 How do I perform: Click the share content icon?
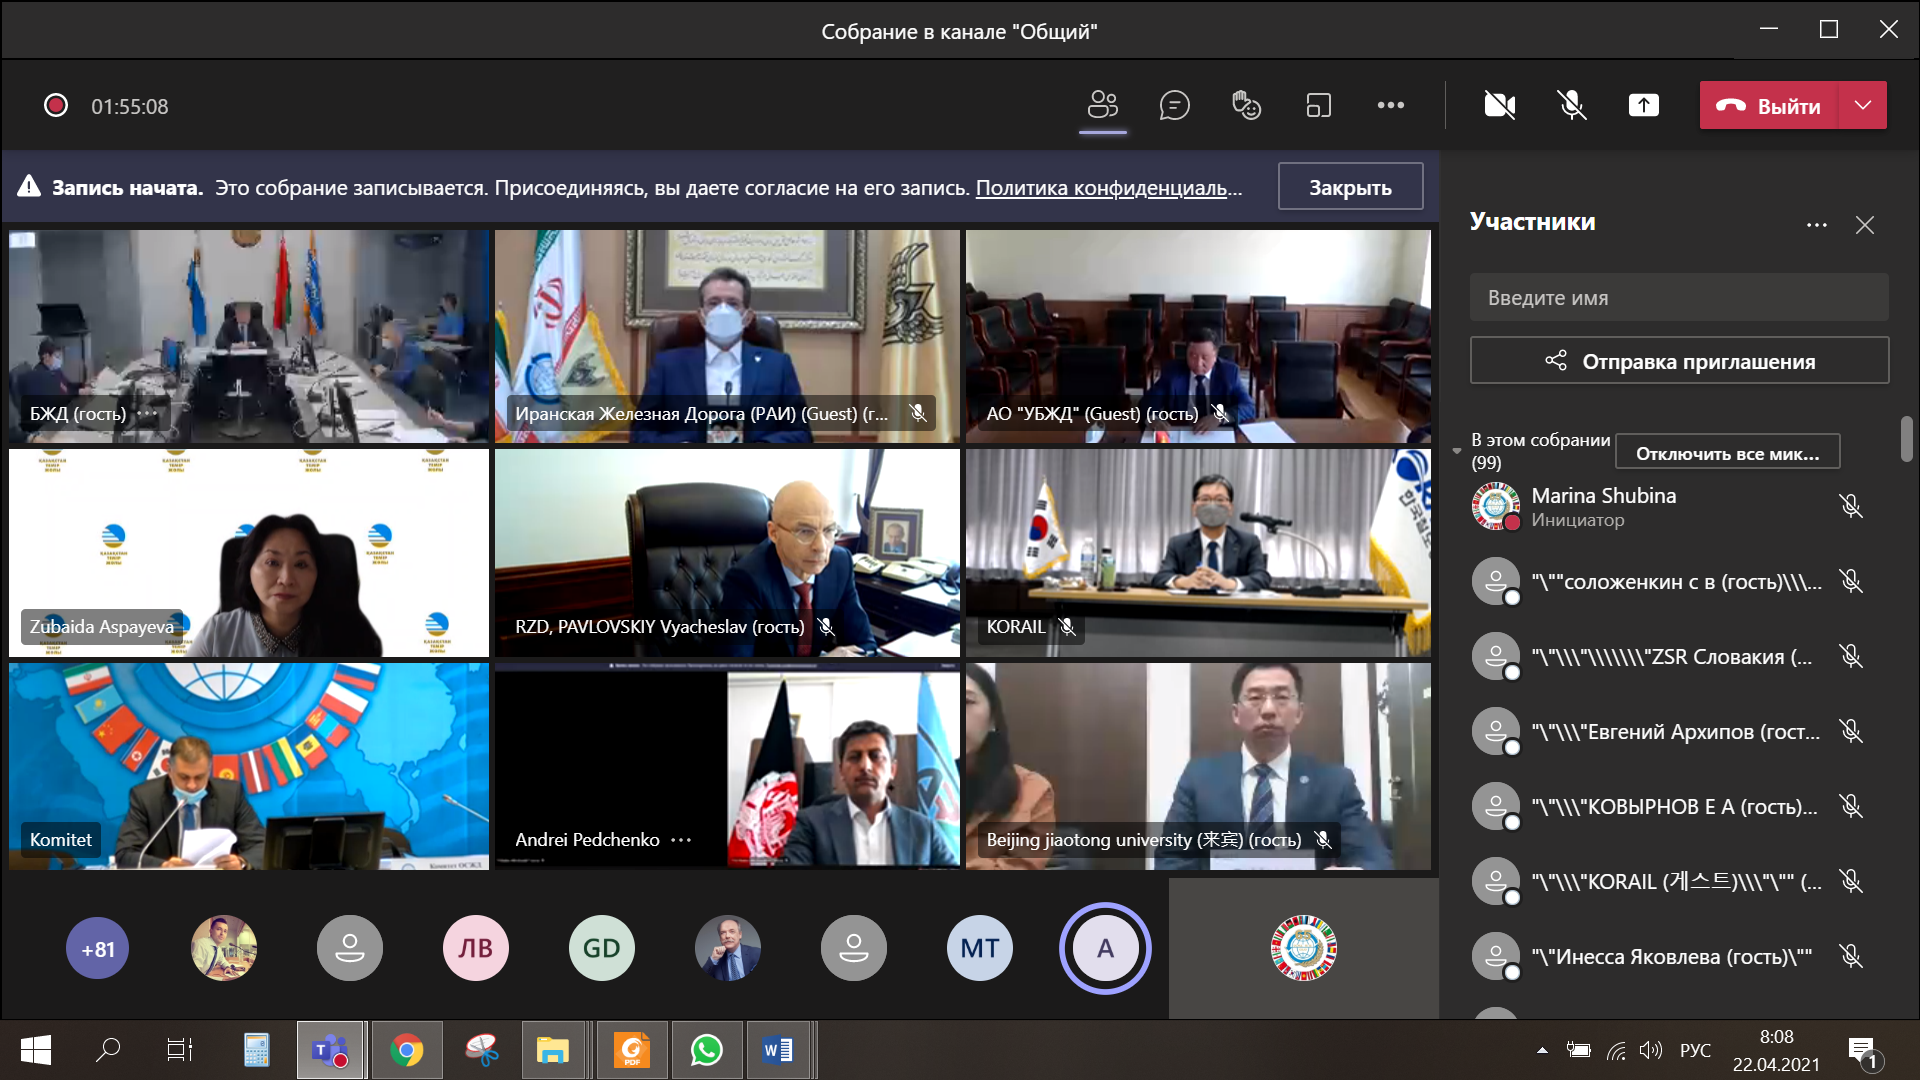(1644, 105)
